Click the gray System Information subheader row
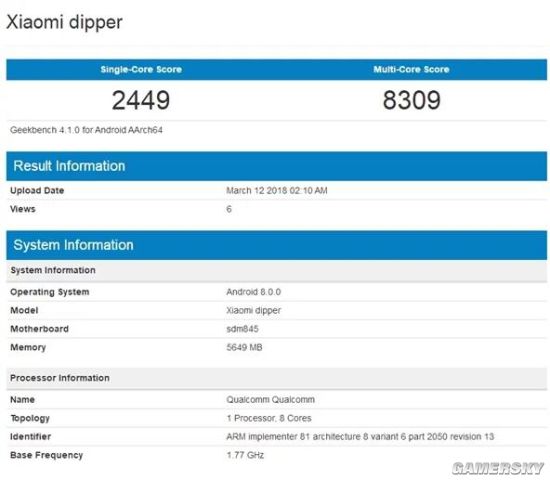550x480 pixels. pyautogui.click(x=276, y=271)
